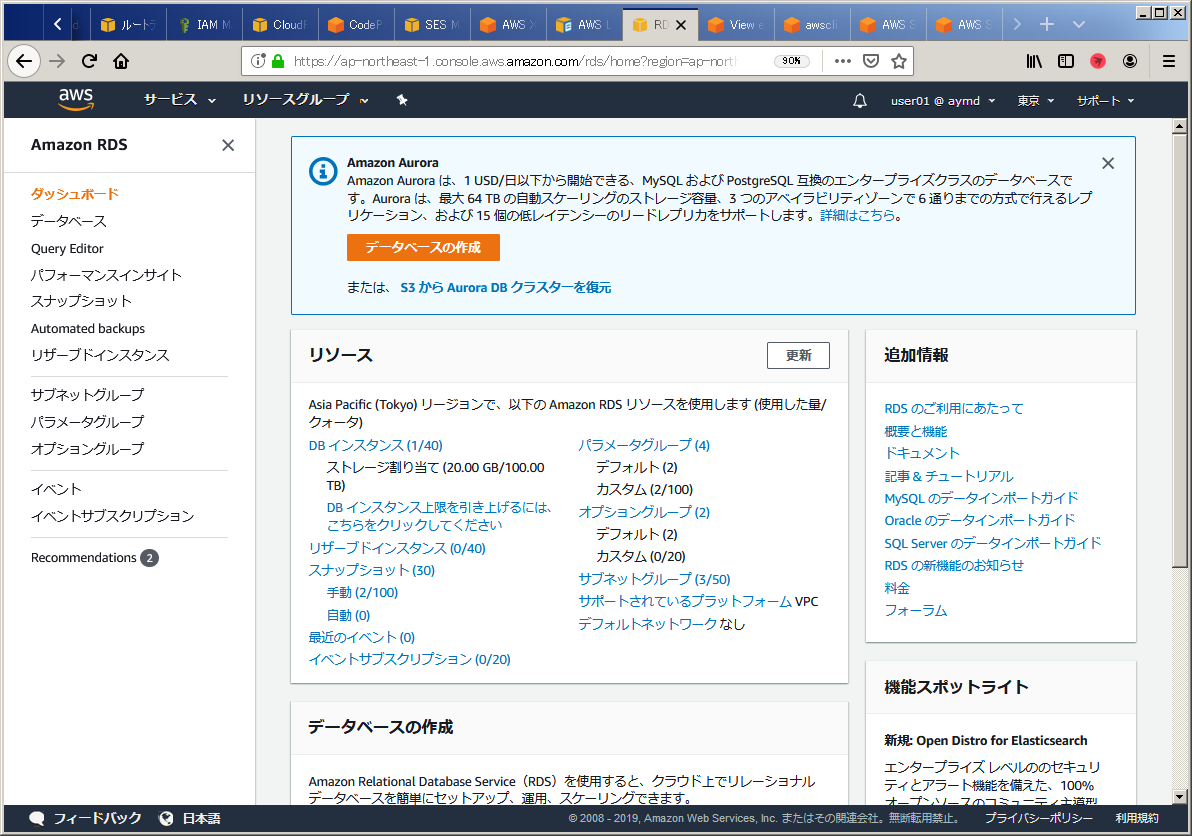The image size is (1192, 836).
Task: Click the 90% zoom level indicator
Action: 791,61
